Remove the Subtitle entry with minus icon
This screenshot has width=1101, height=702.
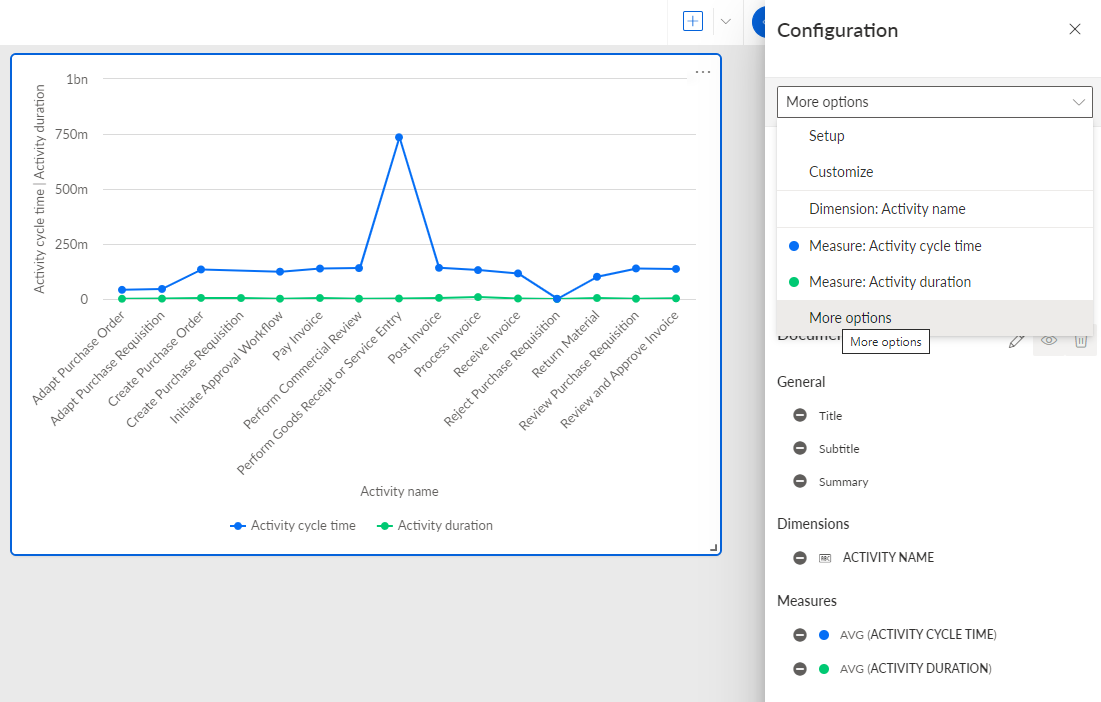point(800,448)
